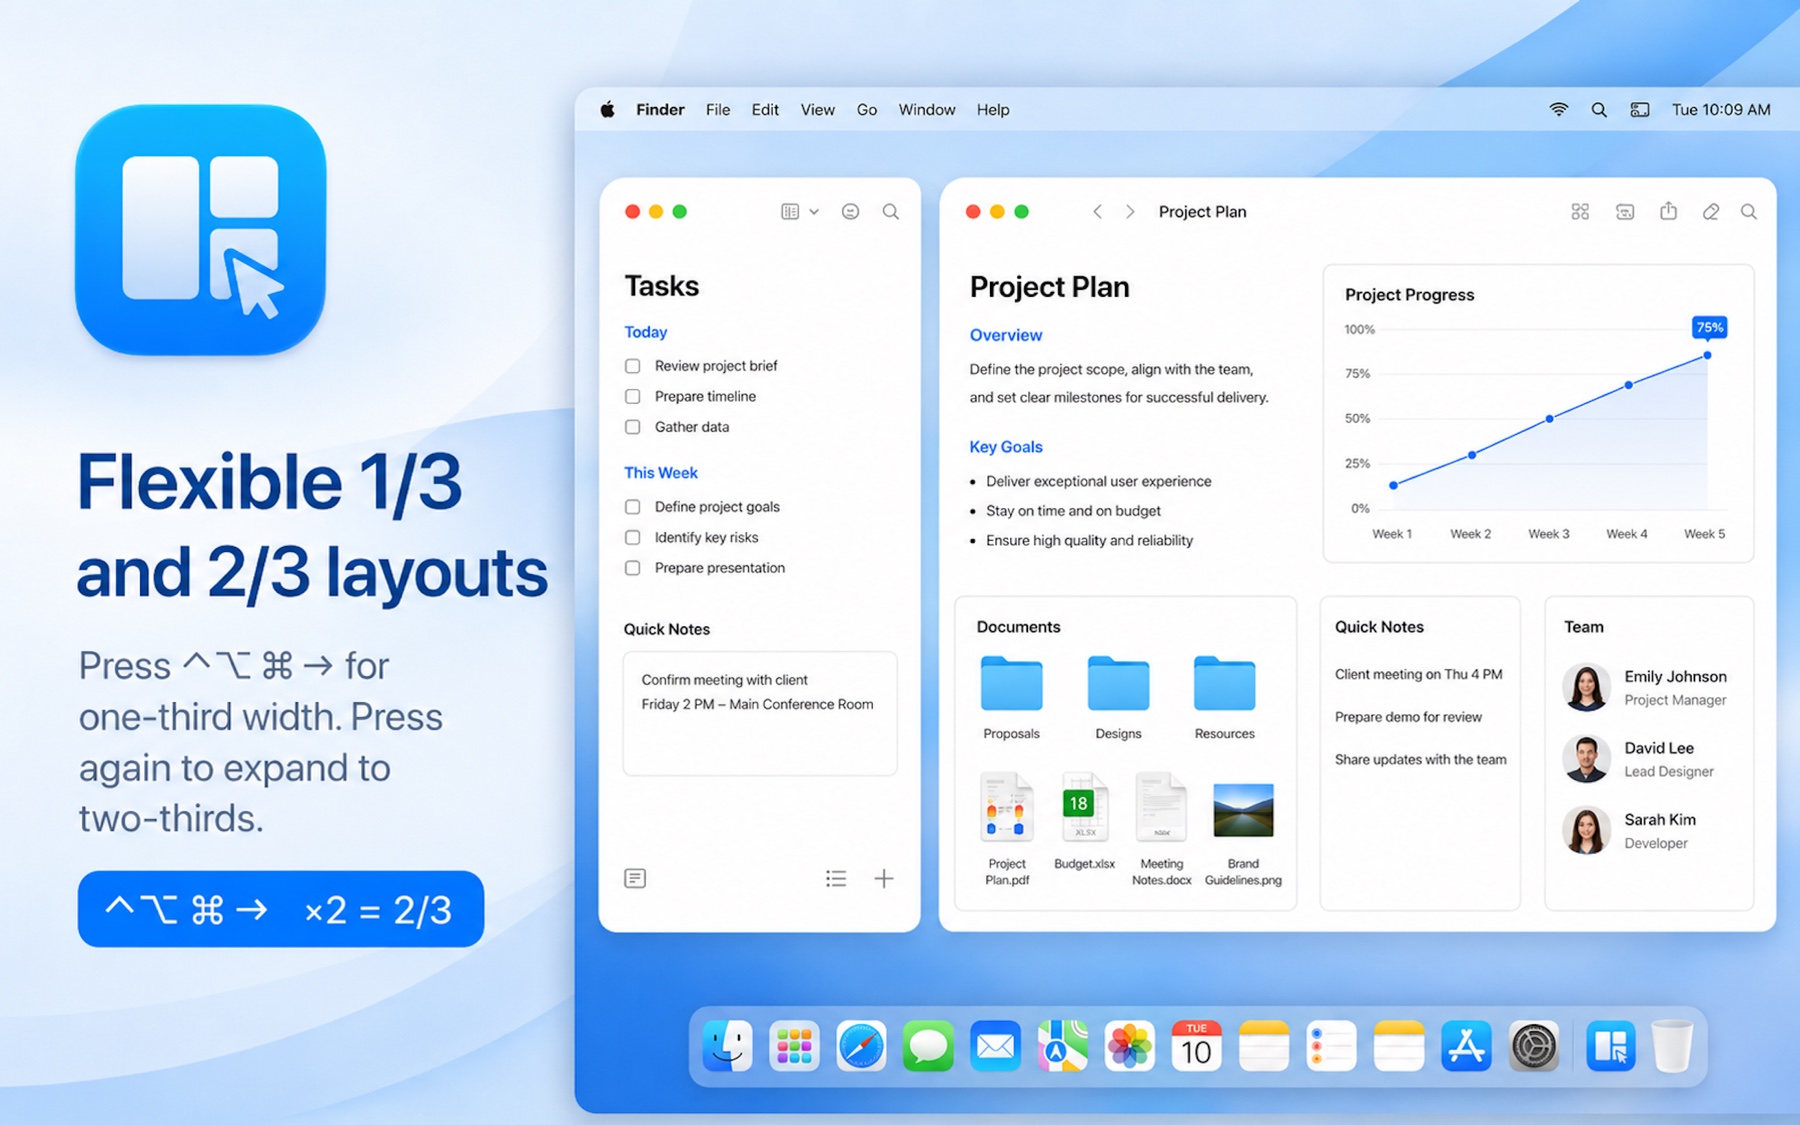Click the grid view icon in Project Plan toolbar
Screen dimensions: 1800x1125
point(1580,212)
